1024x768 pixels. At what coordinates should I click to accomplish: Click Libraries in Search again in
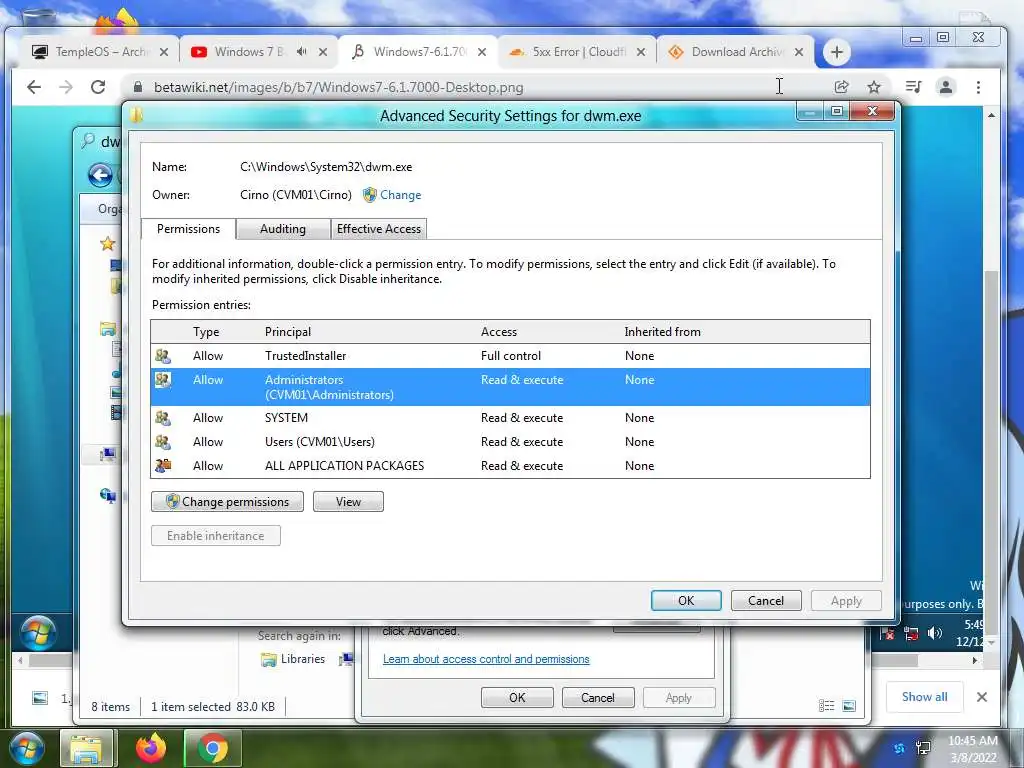(x=293, y=659)
